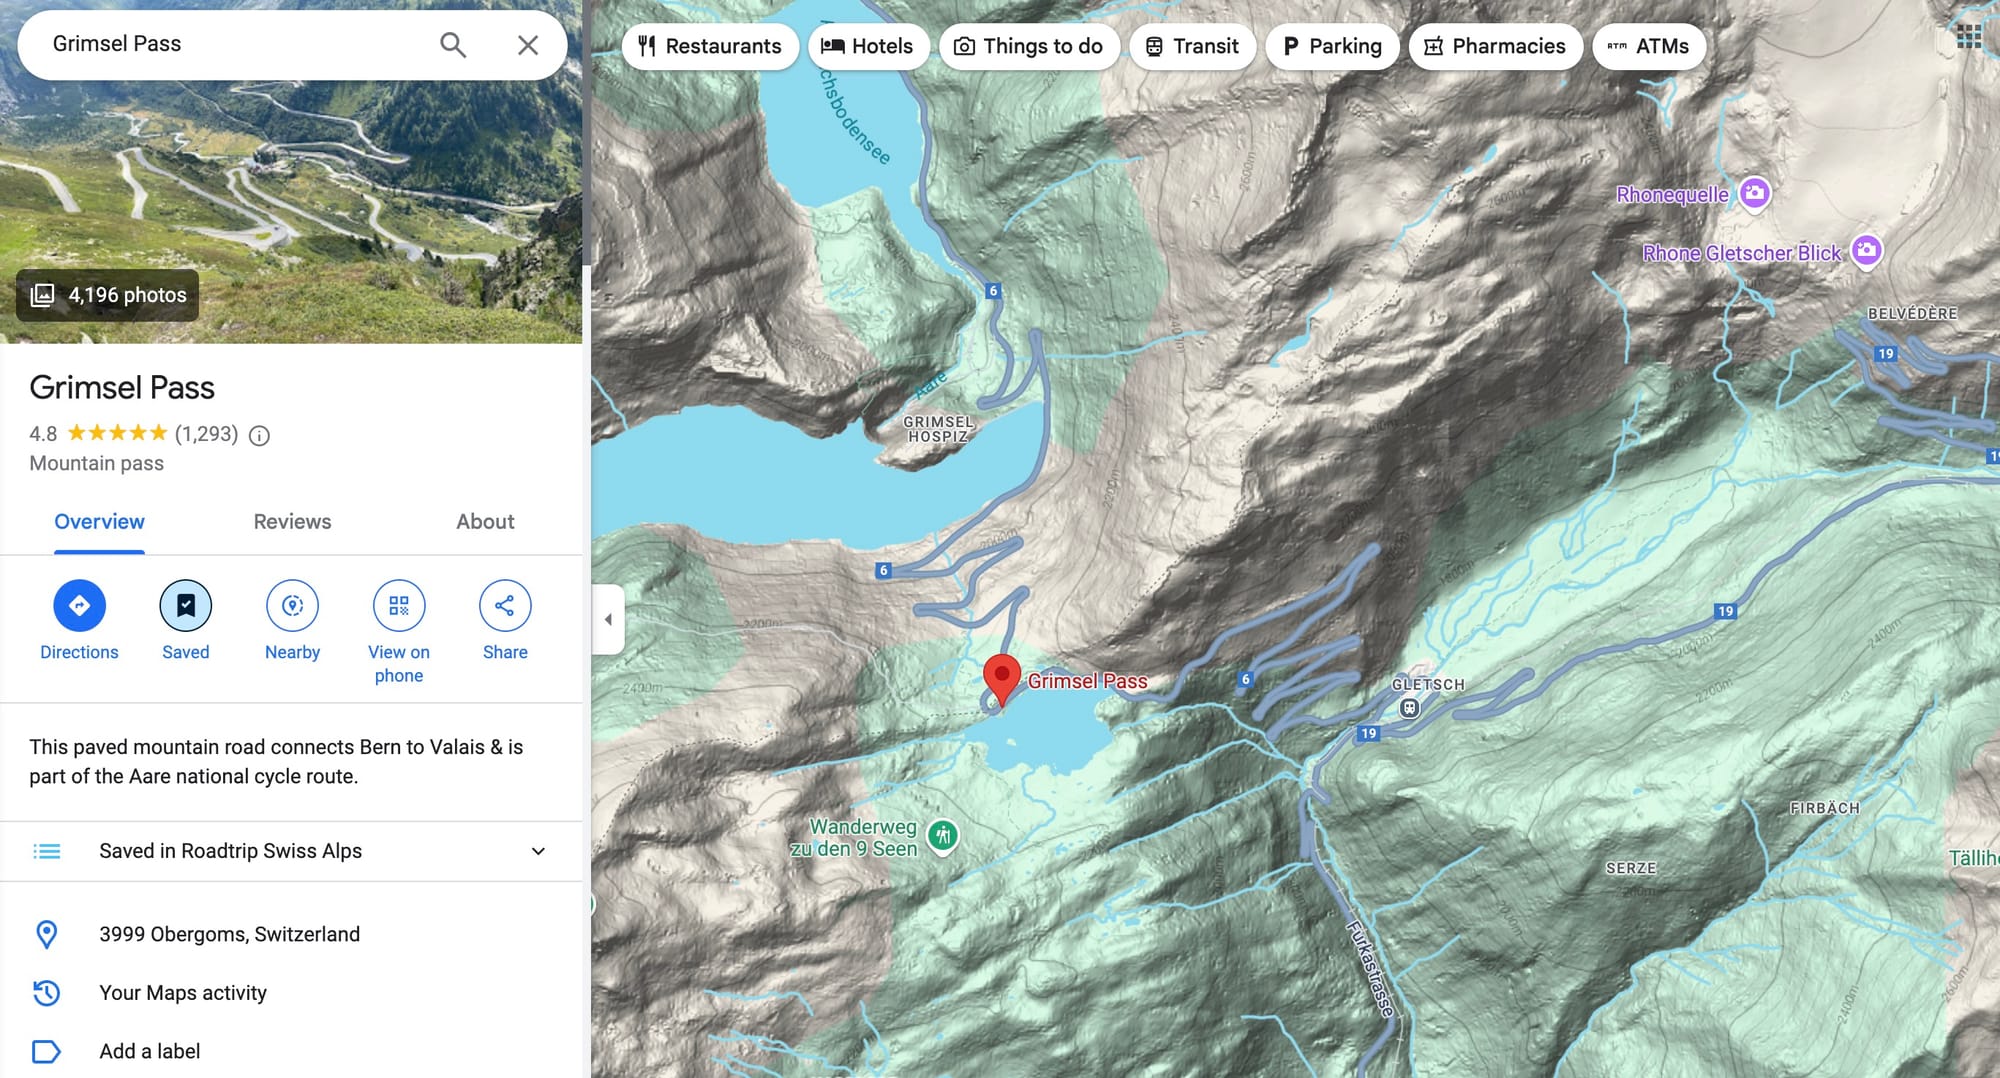Select the Rhonequelle camera marker
Image resolution: width=2000 pixels, height=1078 pixels.
[x=1755, y=193]
